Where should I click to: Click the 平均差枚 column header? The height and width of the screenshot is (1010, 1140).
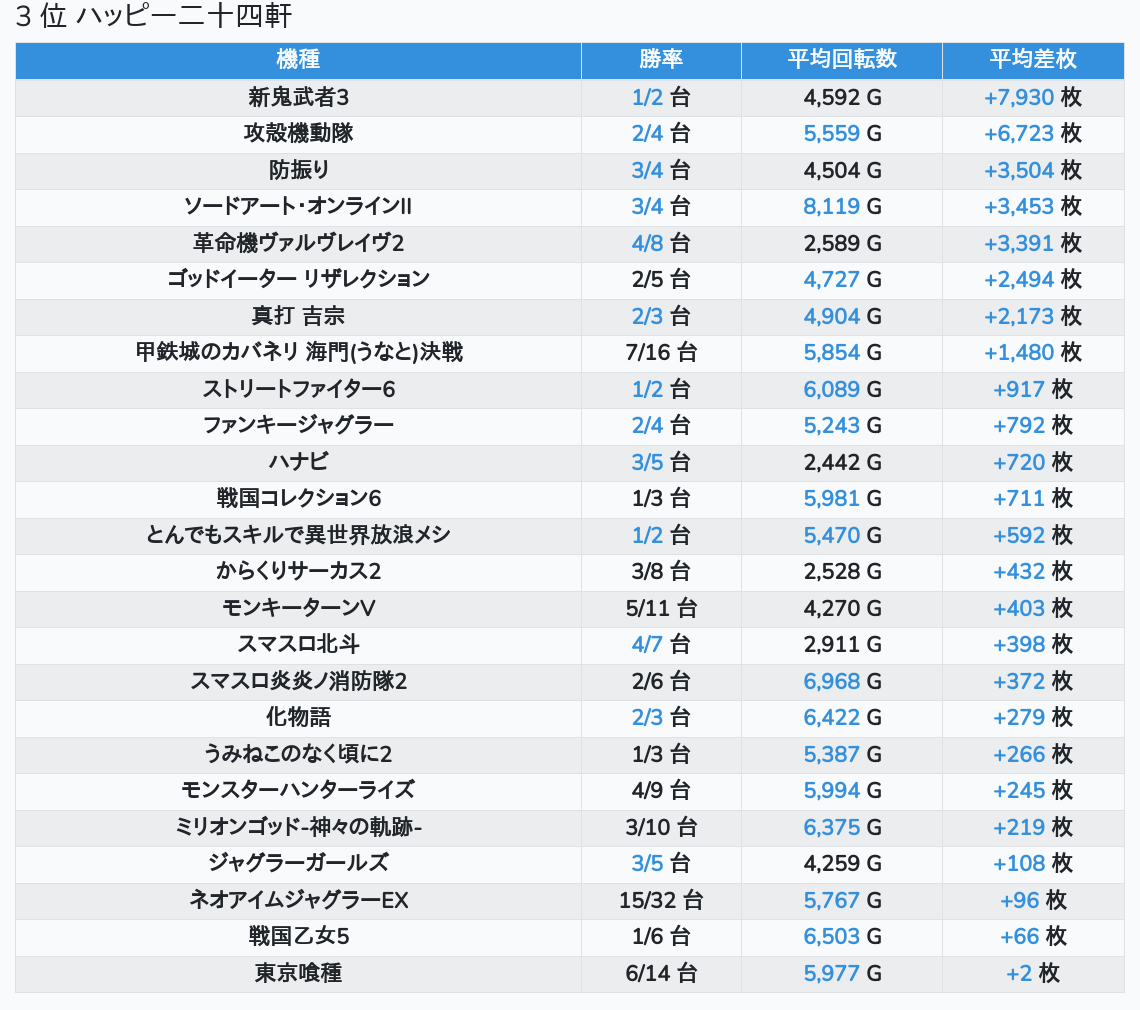(1033, 60)
